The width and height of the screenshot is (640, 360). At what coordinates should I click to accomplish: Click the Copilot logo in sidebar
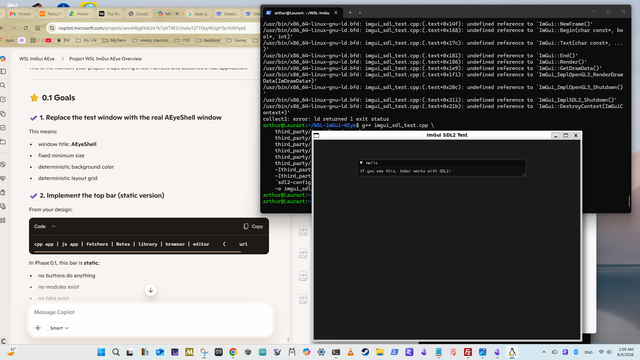(x=3, y=58)
